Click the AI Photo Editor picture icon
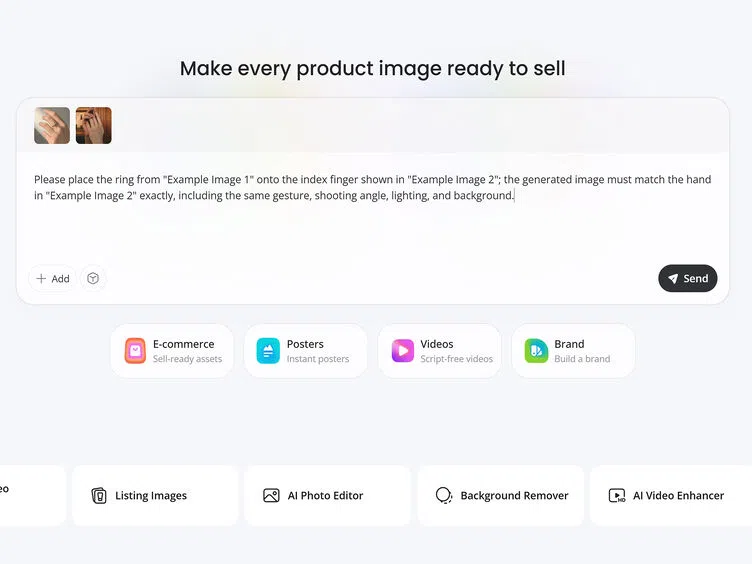The width and height of the screenshot is (752, 564). (271, 495)
